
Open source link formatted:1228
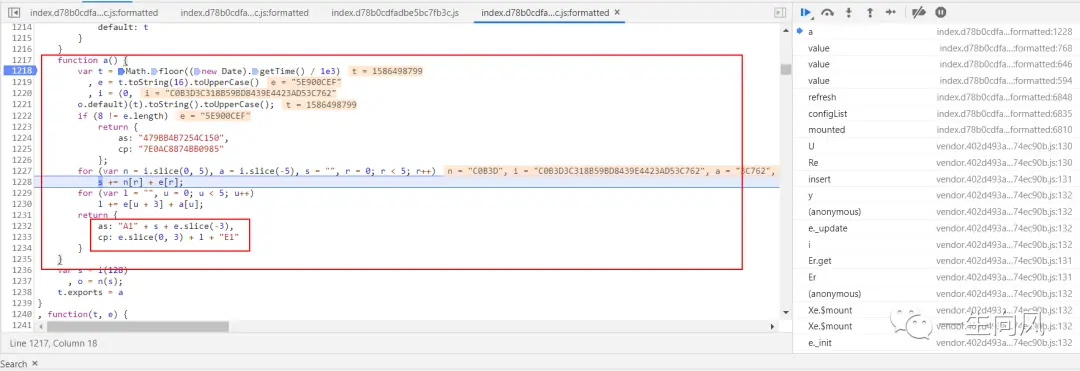pyautogui.click(x=1004, y=32)
